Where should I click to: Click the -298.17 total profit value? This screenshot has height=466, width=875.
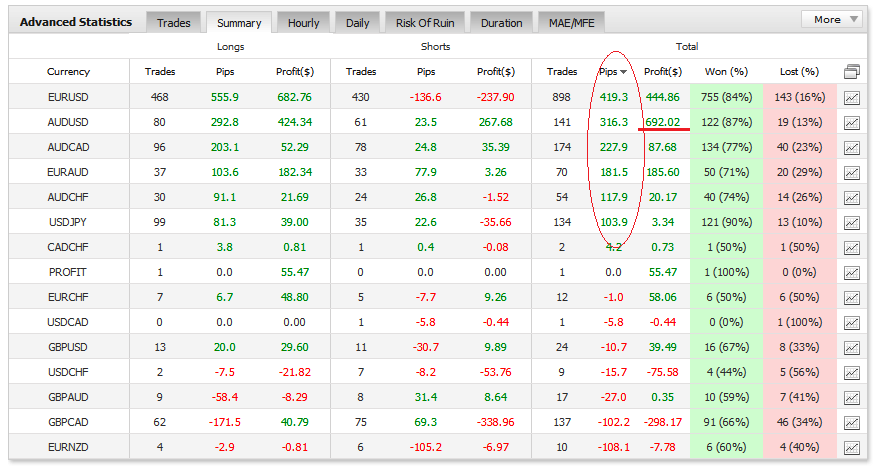click(x=663, y=422)
